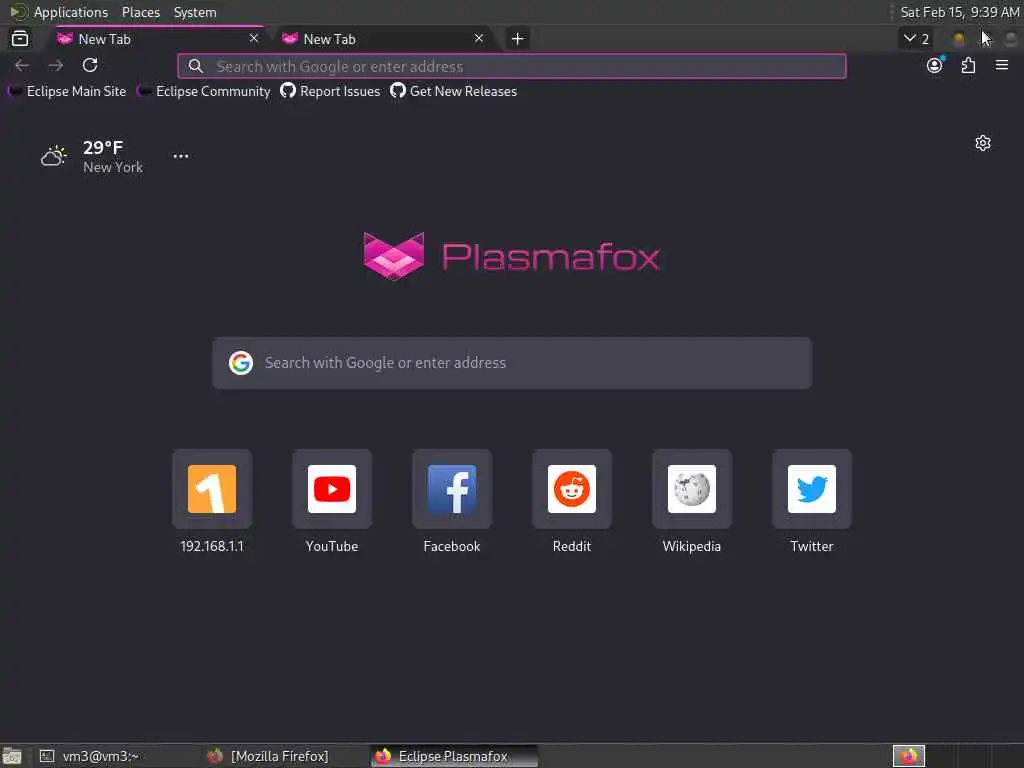
Task: Open the weather widget options ellipsis
Action: click(x=181, y=156)
